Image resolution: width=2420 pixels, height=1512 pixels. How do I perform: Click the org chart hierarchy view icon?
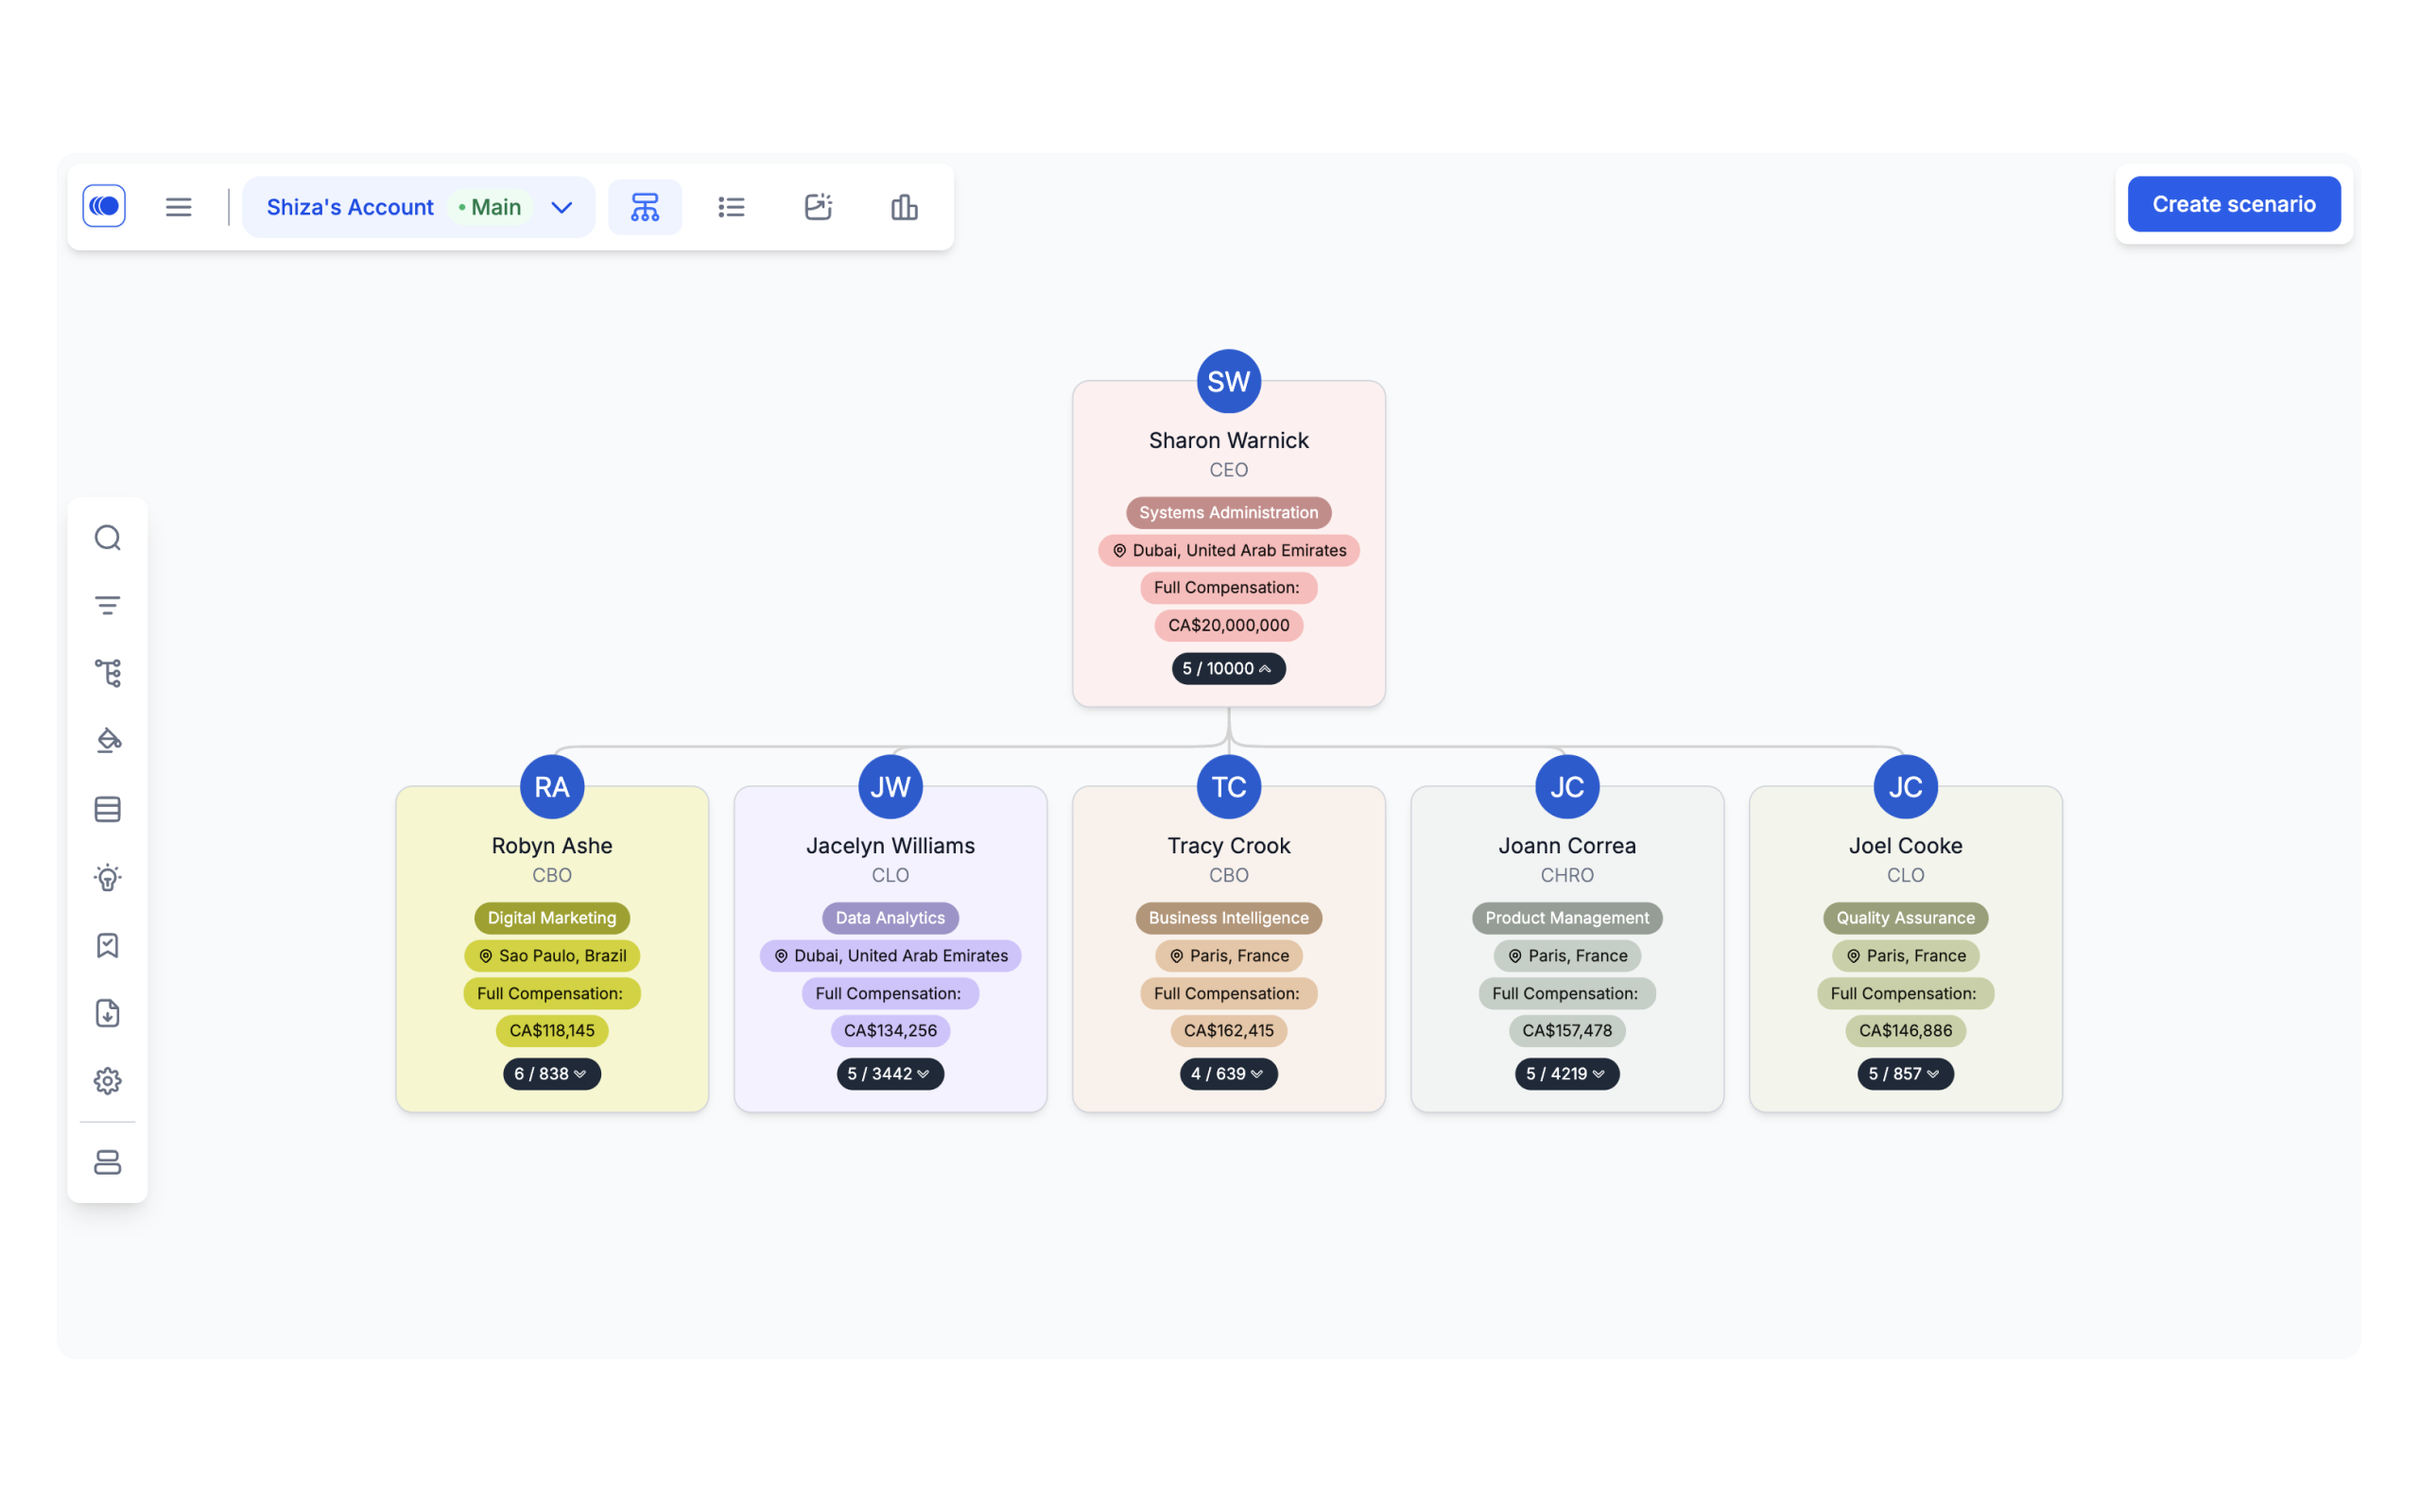coord(643,207)
